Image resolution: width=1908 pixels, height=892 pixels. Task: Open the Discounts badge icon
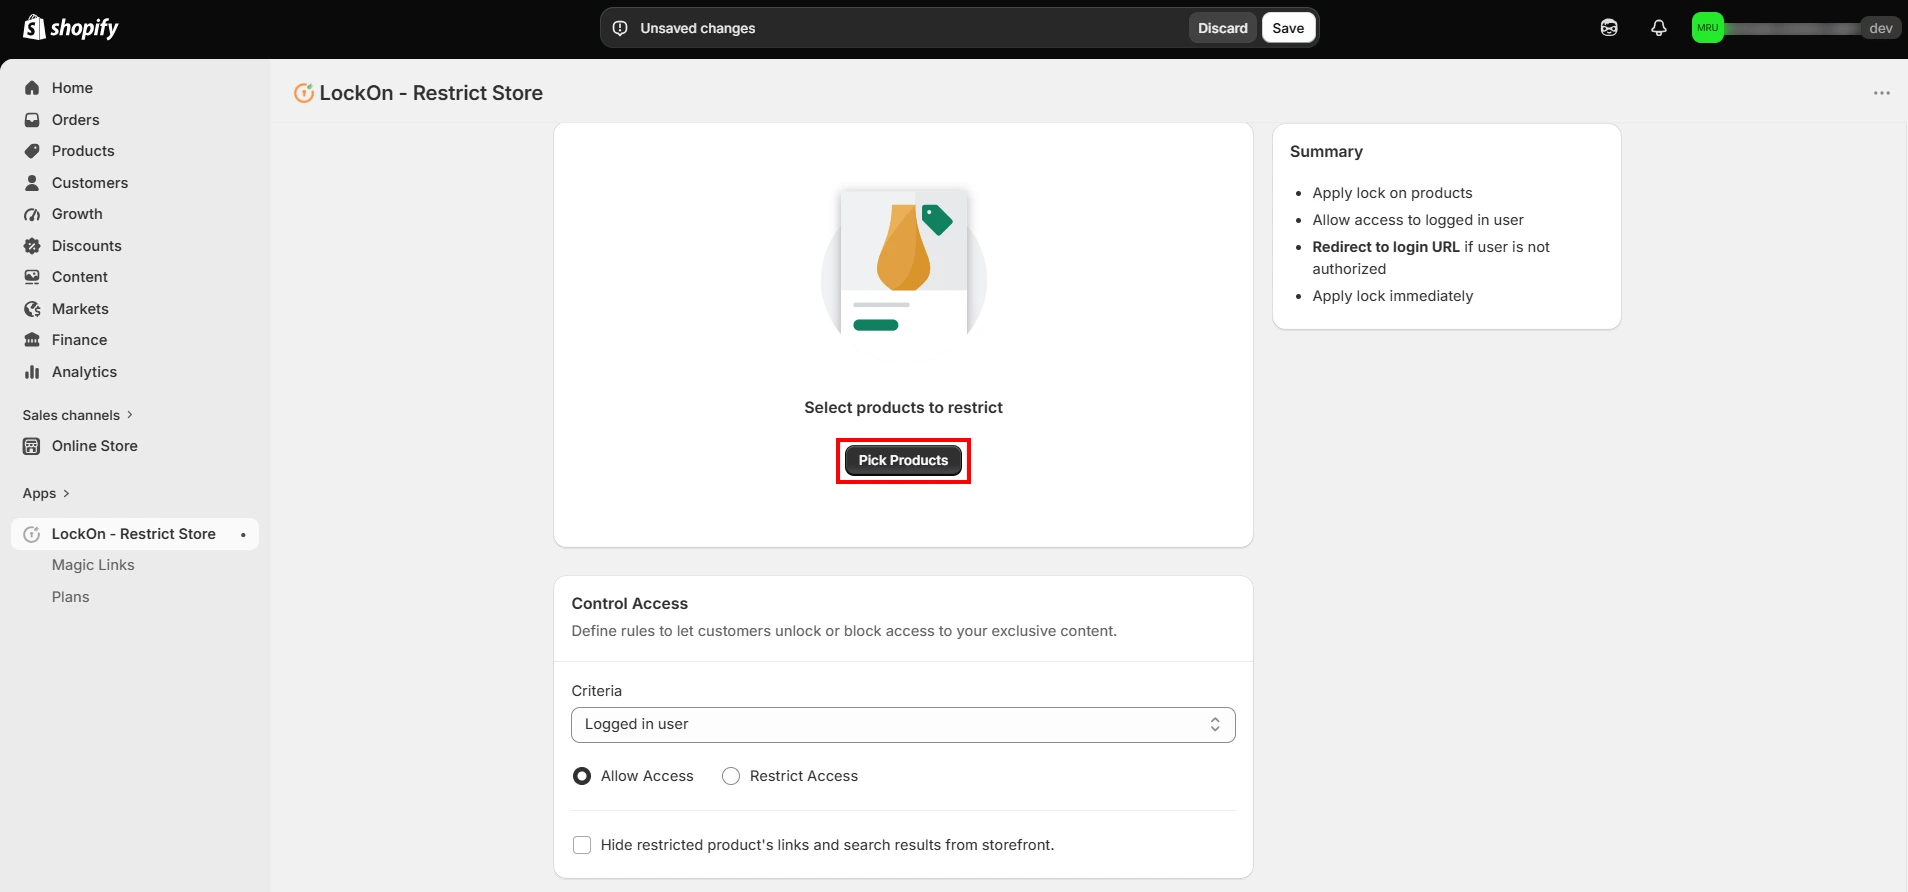coord(32,246)
